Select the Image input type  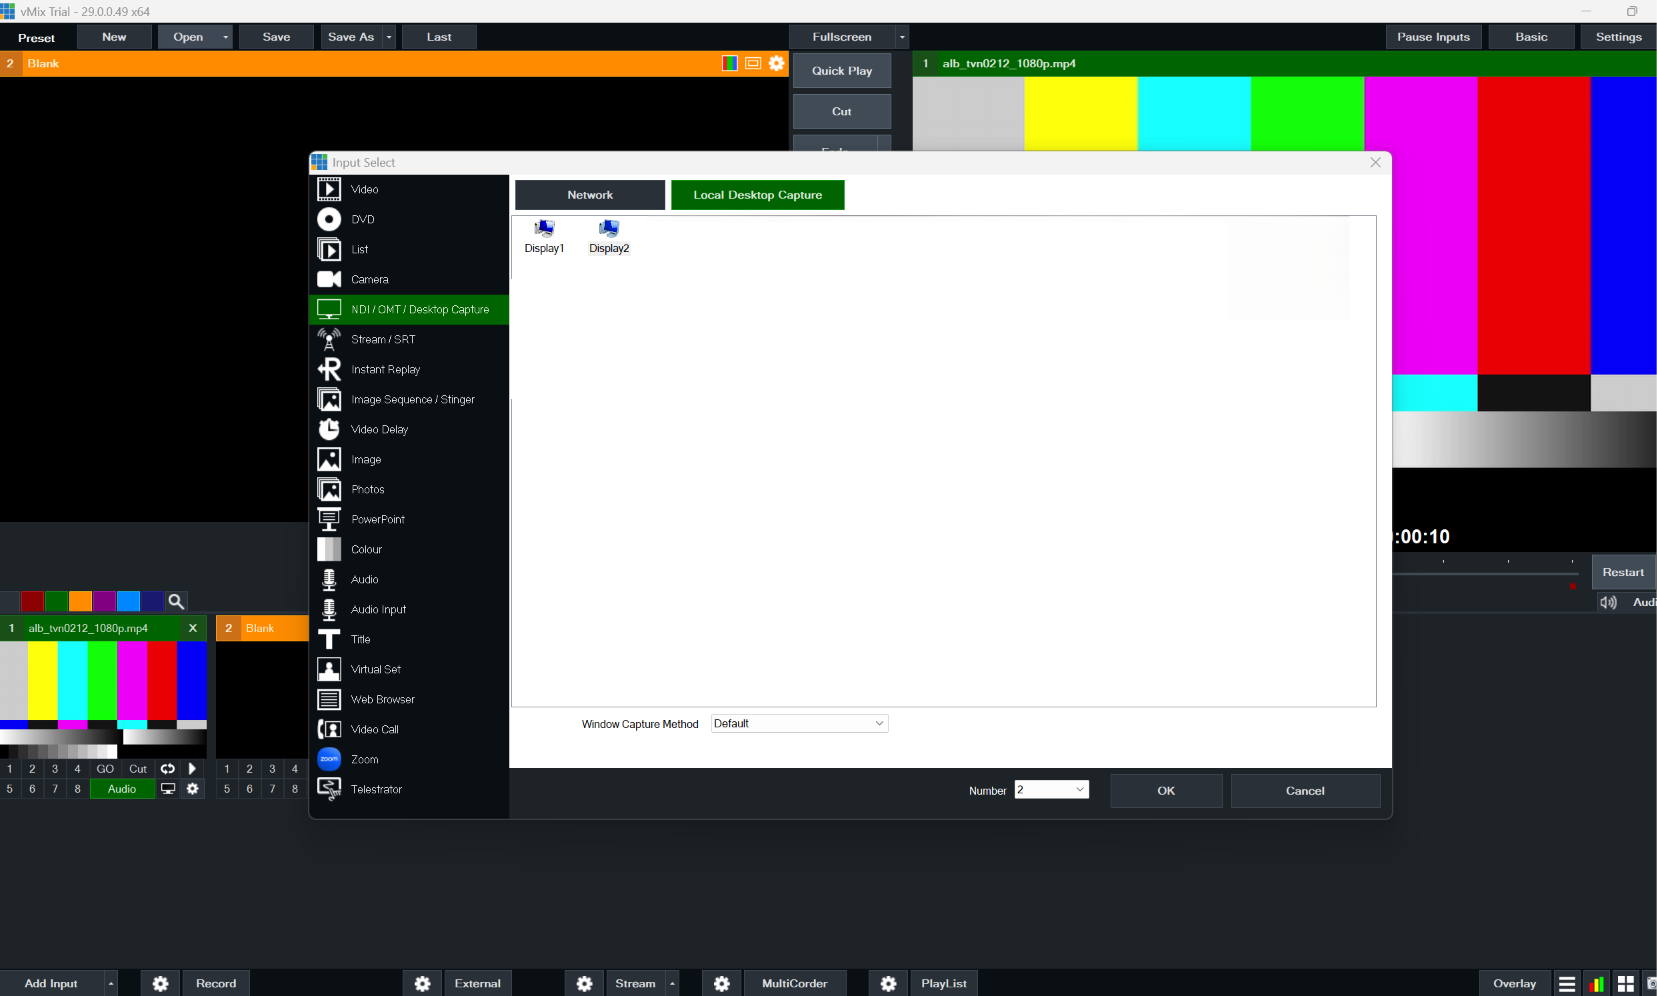(409, 459)
